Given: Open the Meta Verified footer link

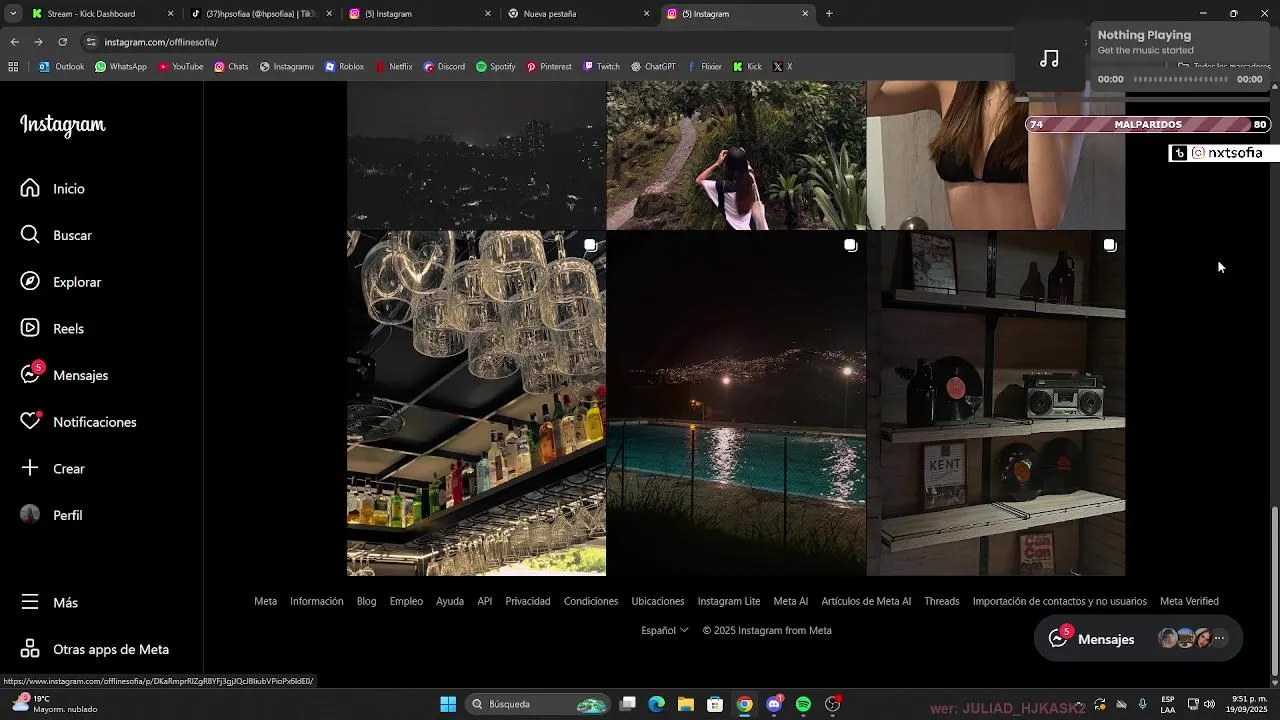Looking at the screenshot, I should 1189,601.
